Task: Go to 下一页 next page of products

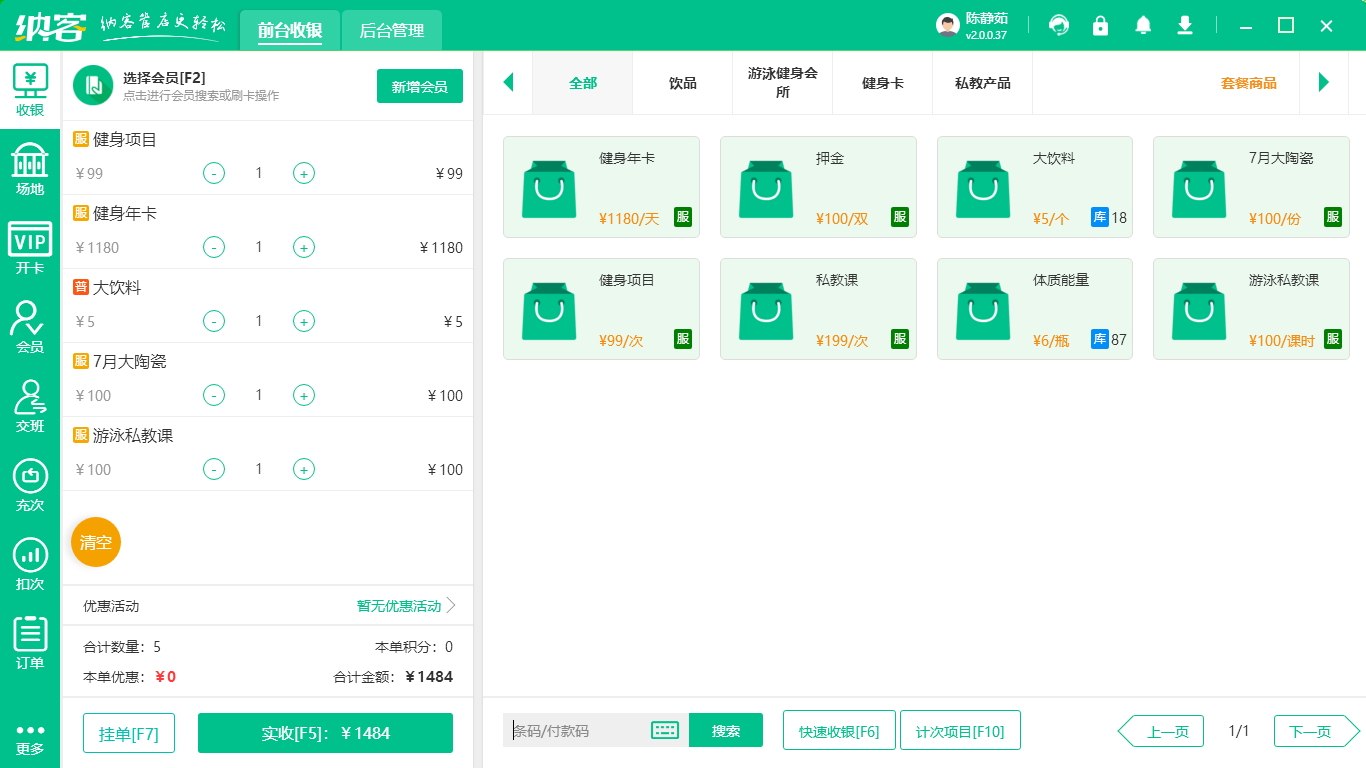Action: click(x=1314, y=730)
